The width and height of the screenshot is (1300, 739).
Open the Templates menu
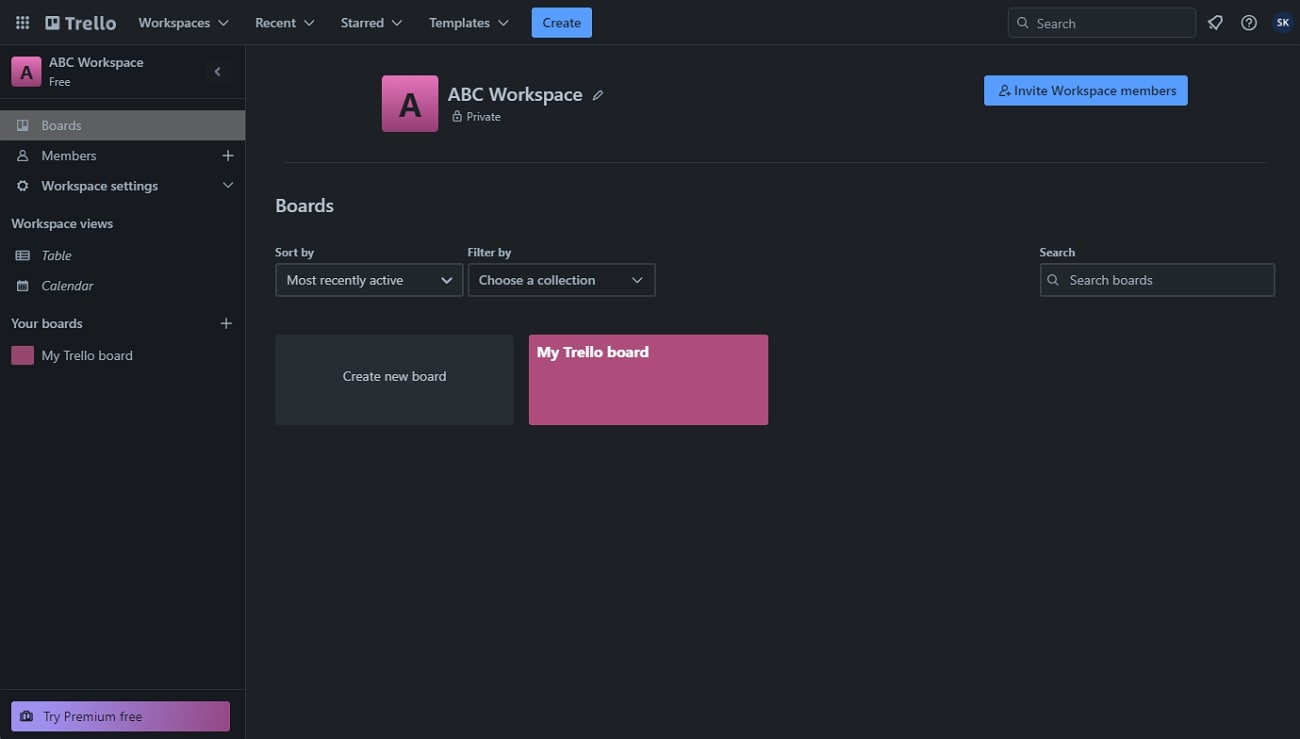click(467, 22)
